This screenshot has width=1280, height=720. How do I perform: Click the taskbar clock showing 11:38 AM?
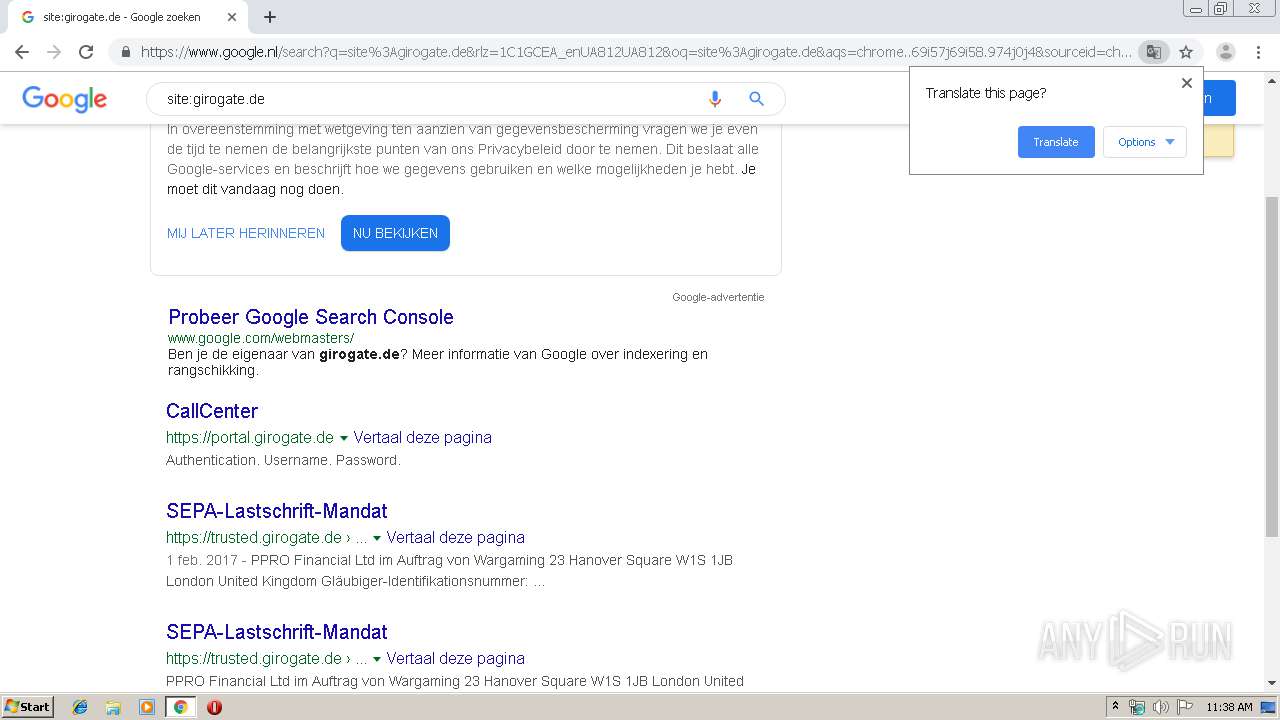1229,707
